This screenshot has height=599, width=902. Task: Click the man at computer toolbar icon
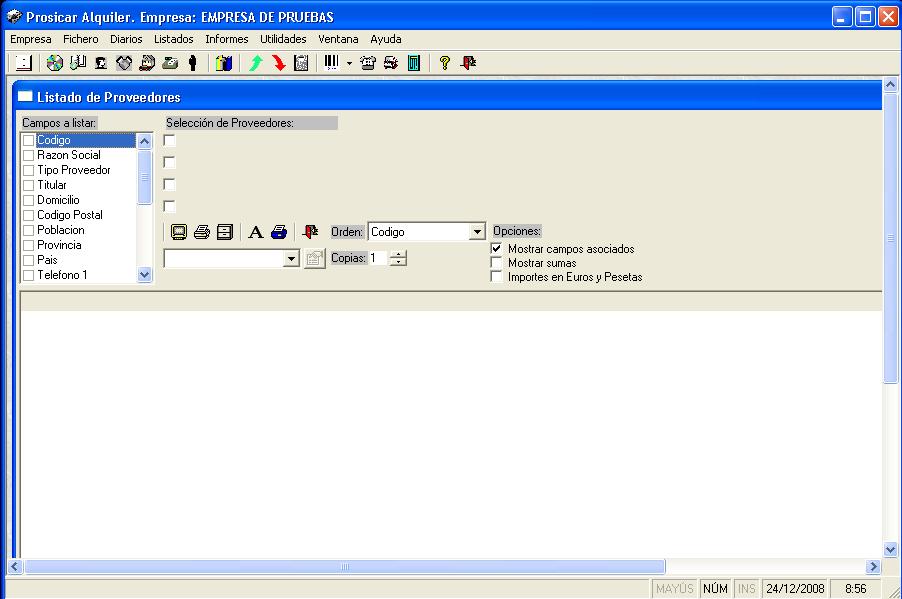tap(147, 63)
